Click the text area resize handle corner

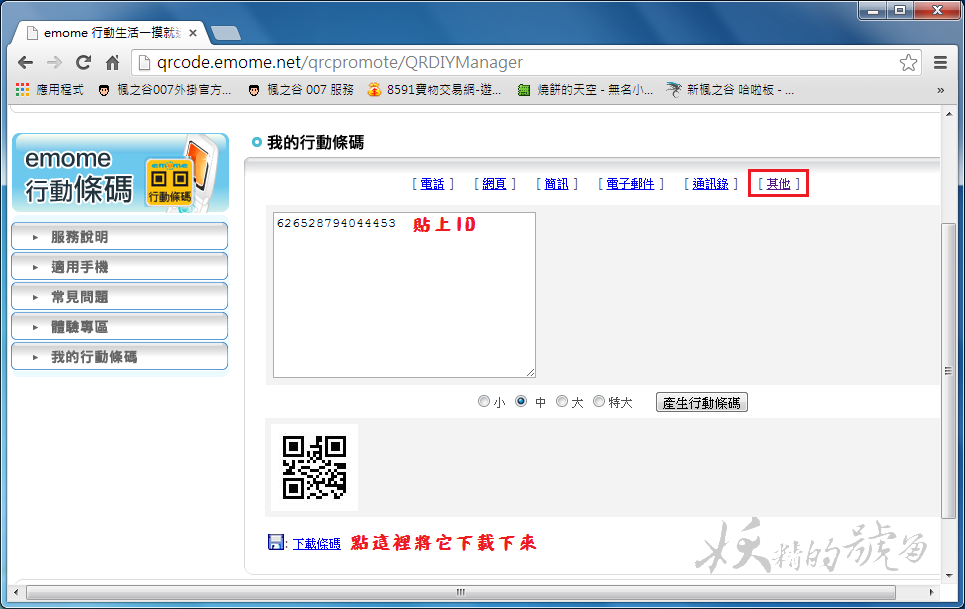pos(531,373)
